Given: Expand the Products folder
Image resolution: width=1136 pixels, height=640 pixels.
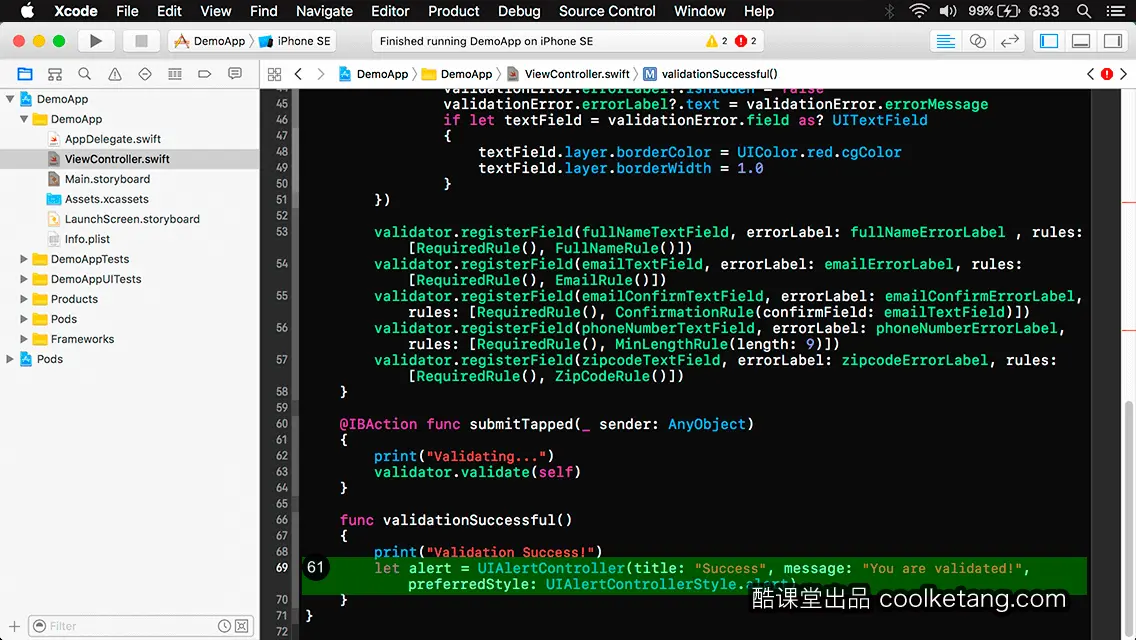Looking at the screenshot, I should click(x=24, y=299).
